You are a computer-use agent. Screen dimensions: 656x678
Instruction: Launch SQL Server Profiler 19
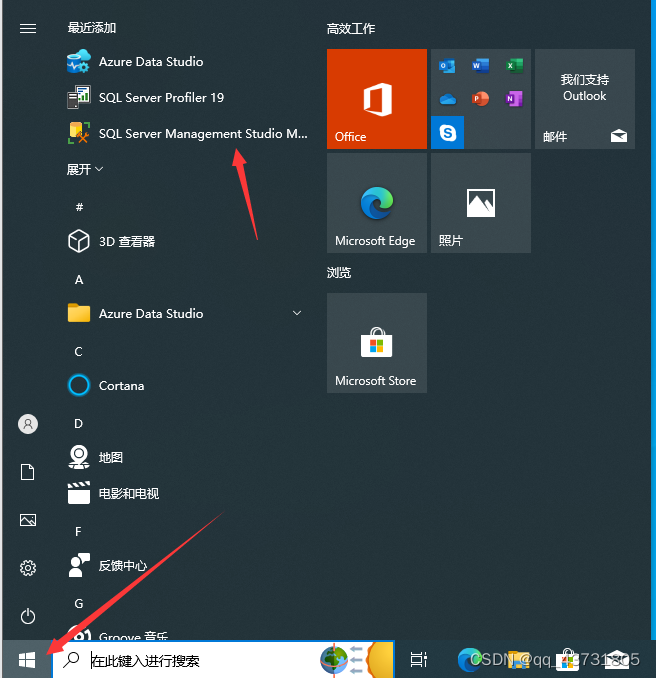tap(186, 97)
